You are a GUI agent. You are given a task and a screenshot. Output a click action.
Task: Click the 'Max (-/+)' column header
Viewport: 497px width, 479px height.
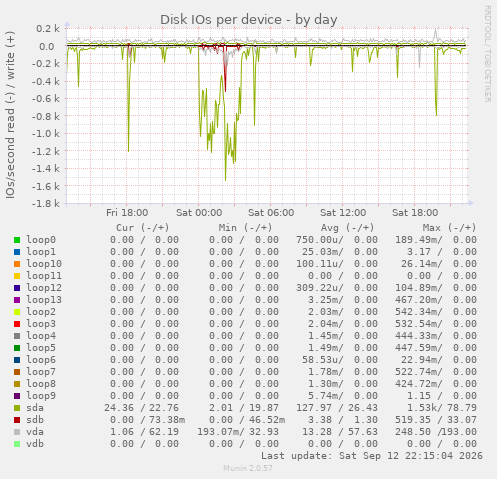pyautogui.click(x=450, y=228)
